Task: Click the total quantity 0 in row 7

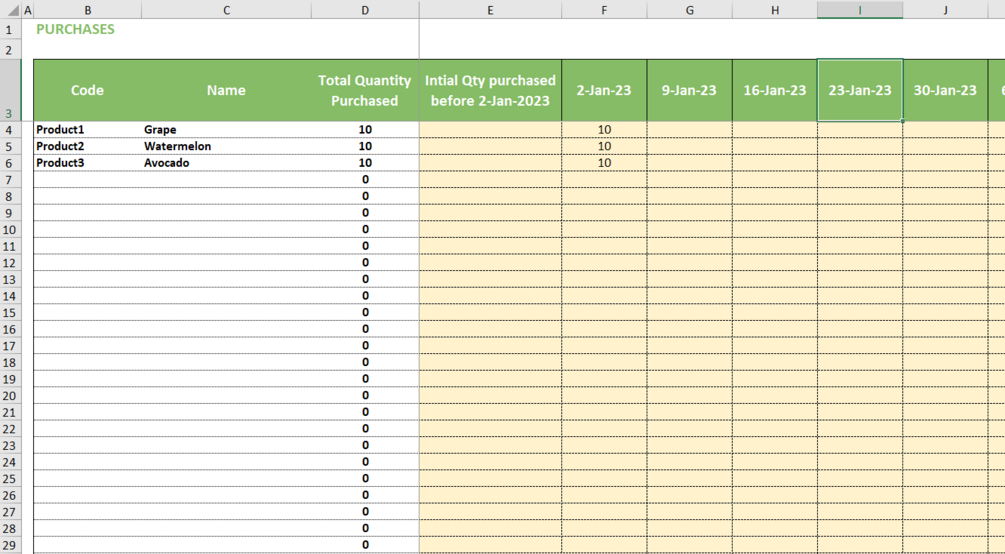Action: click(365, 180)
